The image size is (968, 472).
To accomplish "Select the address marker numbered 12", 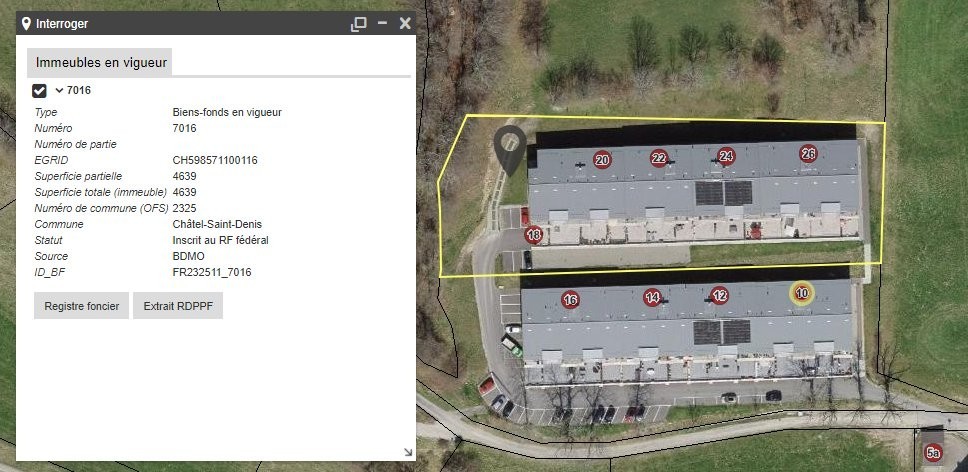I will pos(719,296).
